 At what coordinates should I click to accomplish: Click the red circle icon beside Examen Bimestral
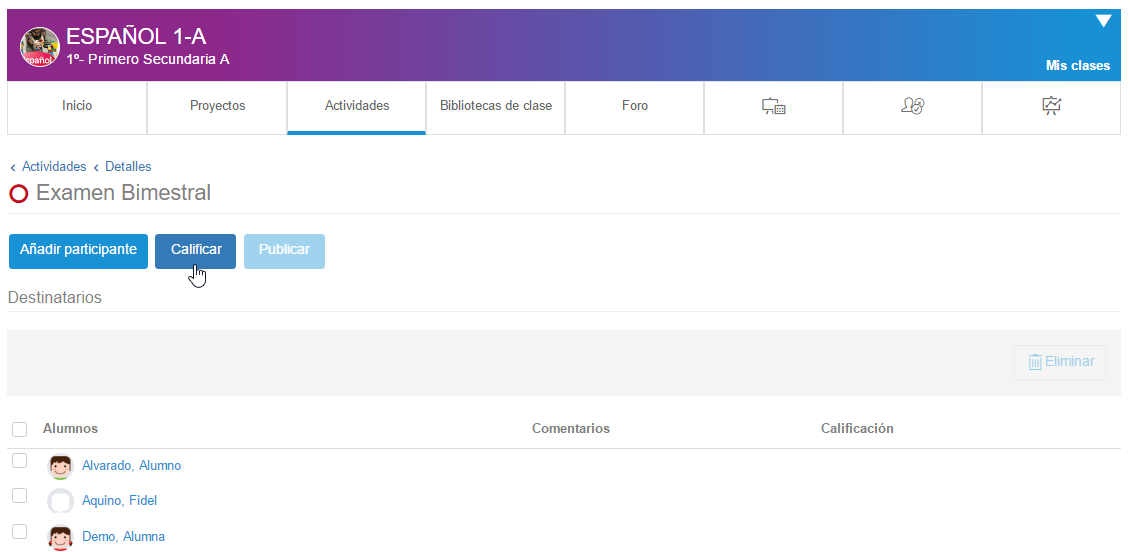(x=19, y=194)
